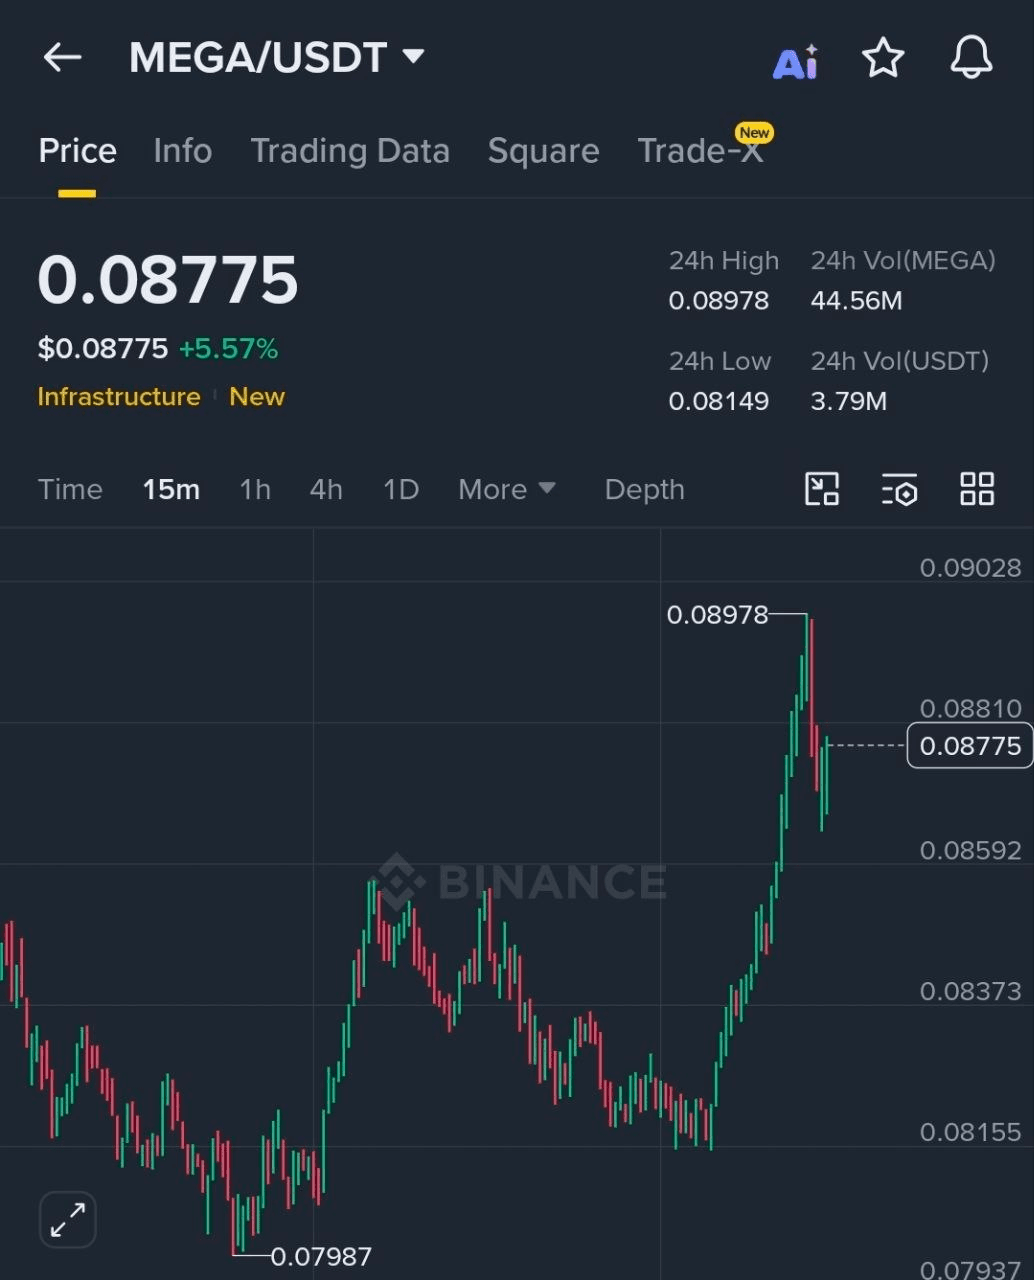Viewport: 1034px width, 1280px height.
Task: Tap the 24h Vol(MEGA) value 44.56M
Action: (857, 301)
